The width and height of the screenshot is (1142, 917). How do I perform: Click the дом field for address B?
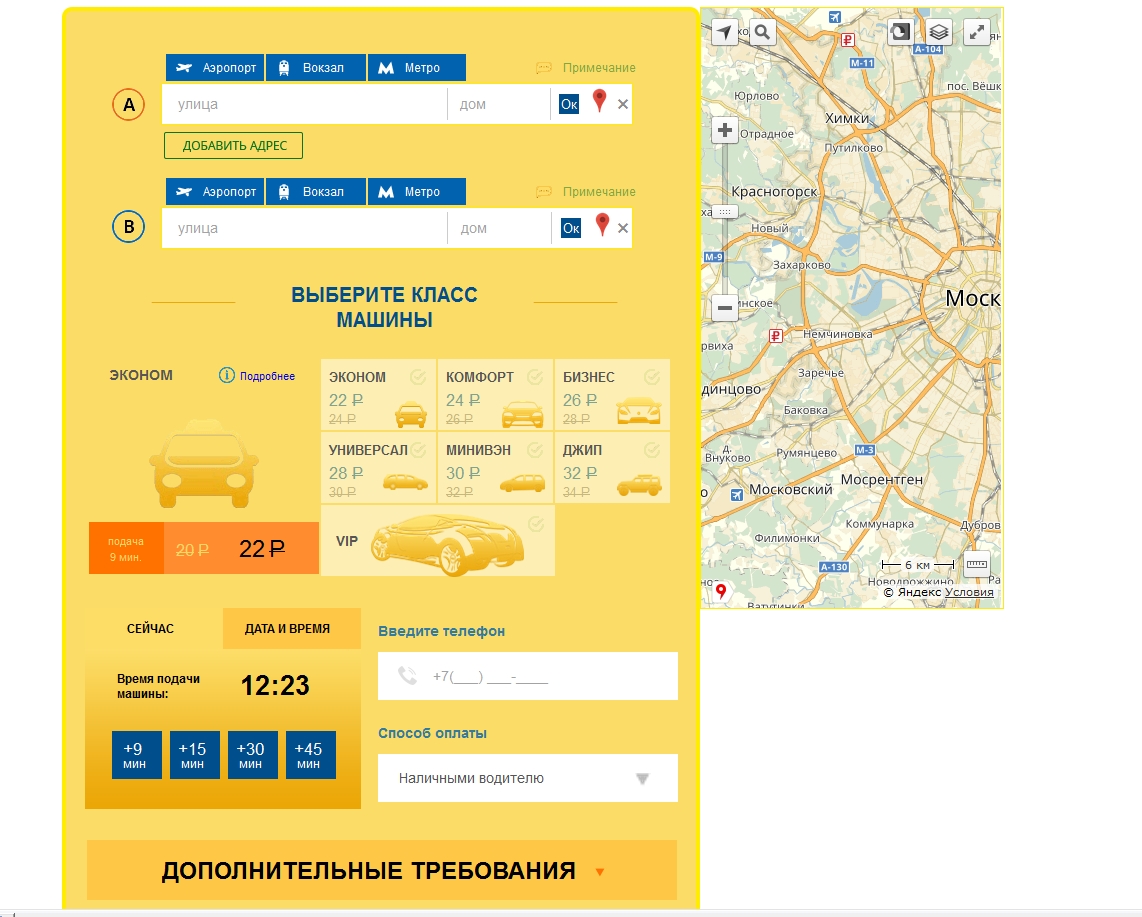coord(500,228)
